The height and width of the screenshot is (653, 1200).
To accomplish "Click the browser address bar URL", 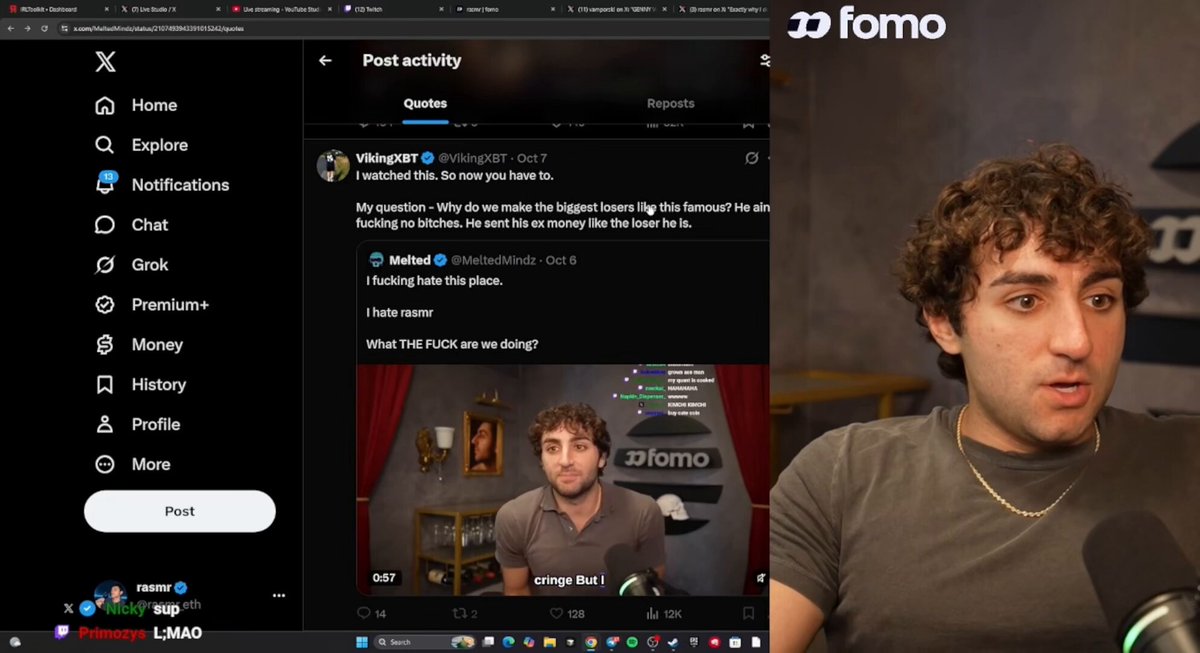I will [x=158, y=28].
